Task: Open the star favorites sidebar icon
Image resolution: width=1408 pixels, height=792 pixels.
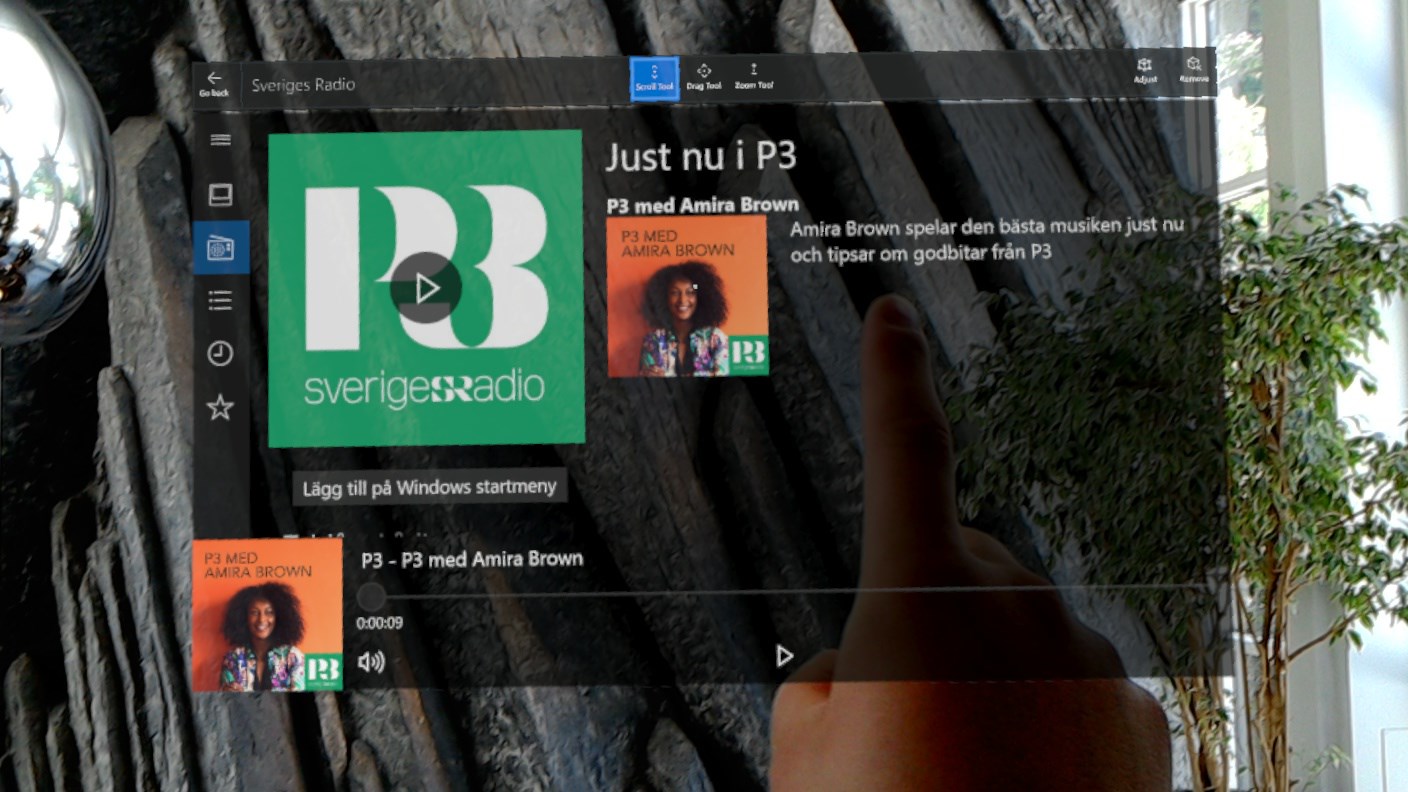Action: tap(220, 407)
